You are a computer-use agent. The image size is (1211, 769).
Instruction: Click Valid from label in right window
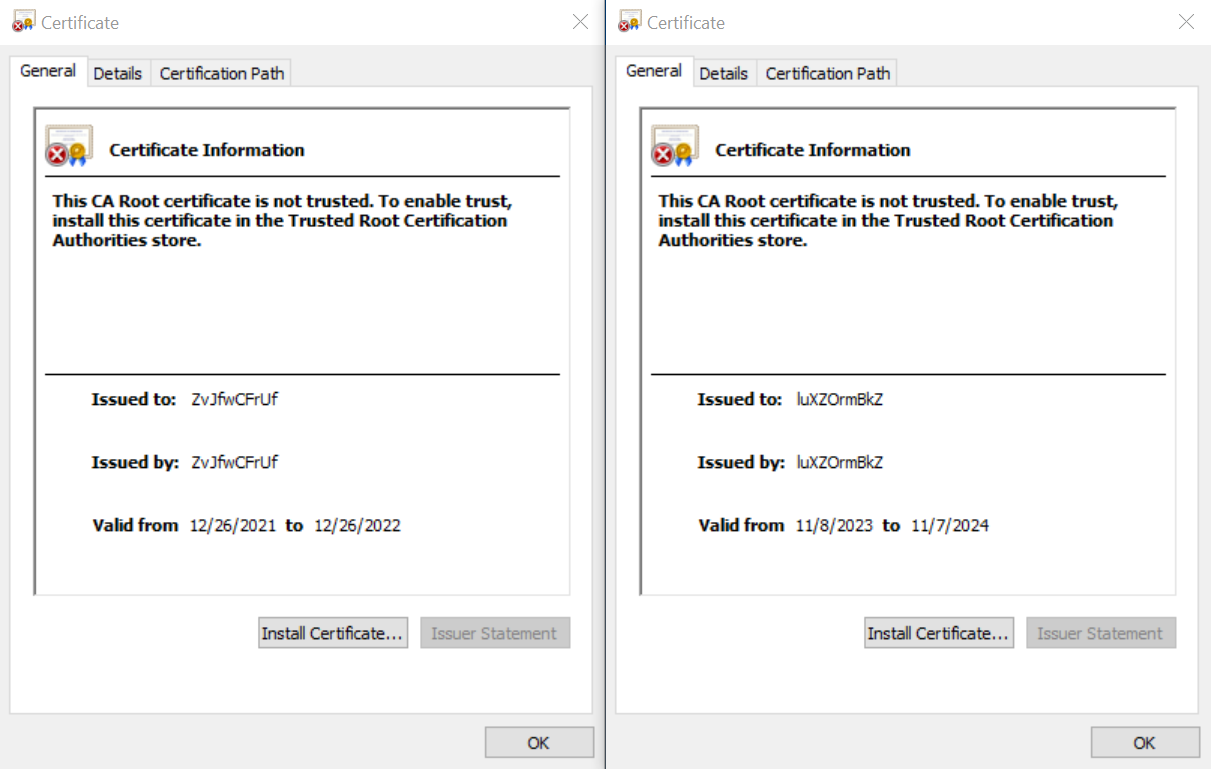point(741,525)
